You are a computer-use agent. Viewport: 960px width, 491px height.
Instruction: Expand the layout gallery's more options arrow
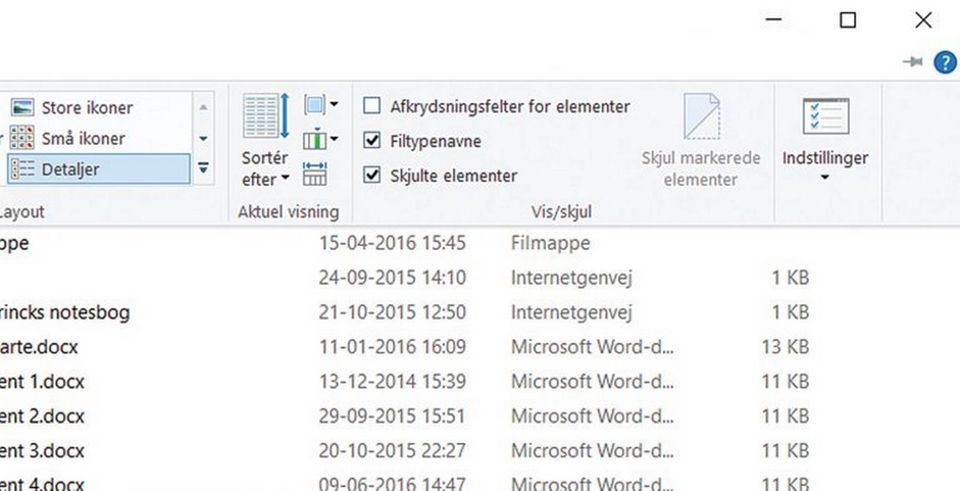pyautogui.click(x=204, y=169)
